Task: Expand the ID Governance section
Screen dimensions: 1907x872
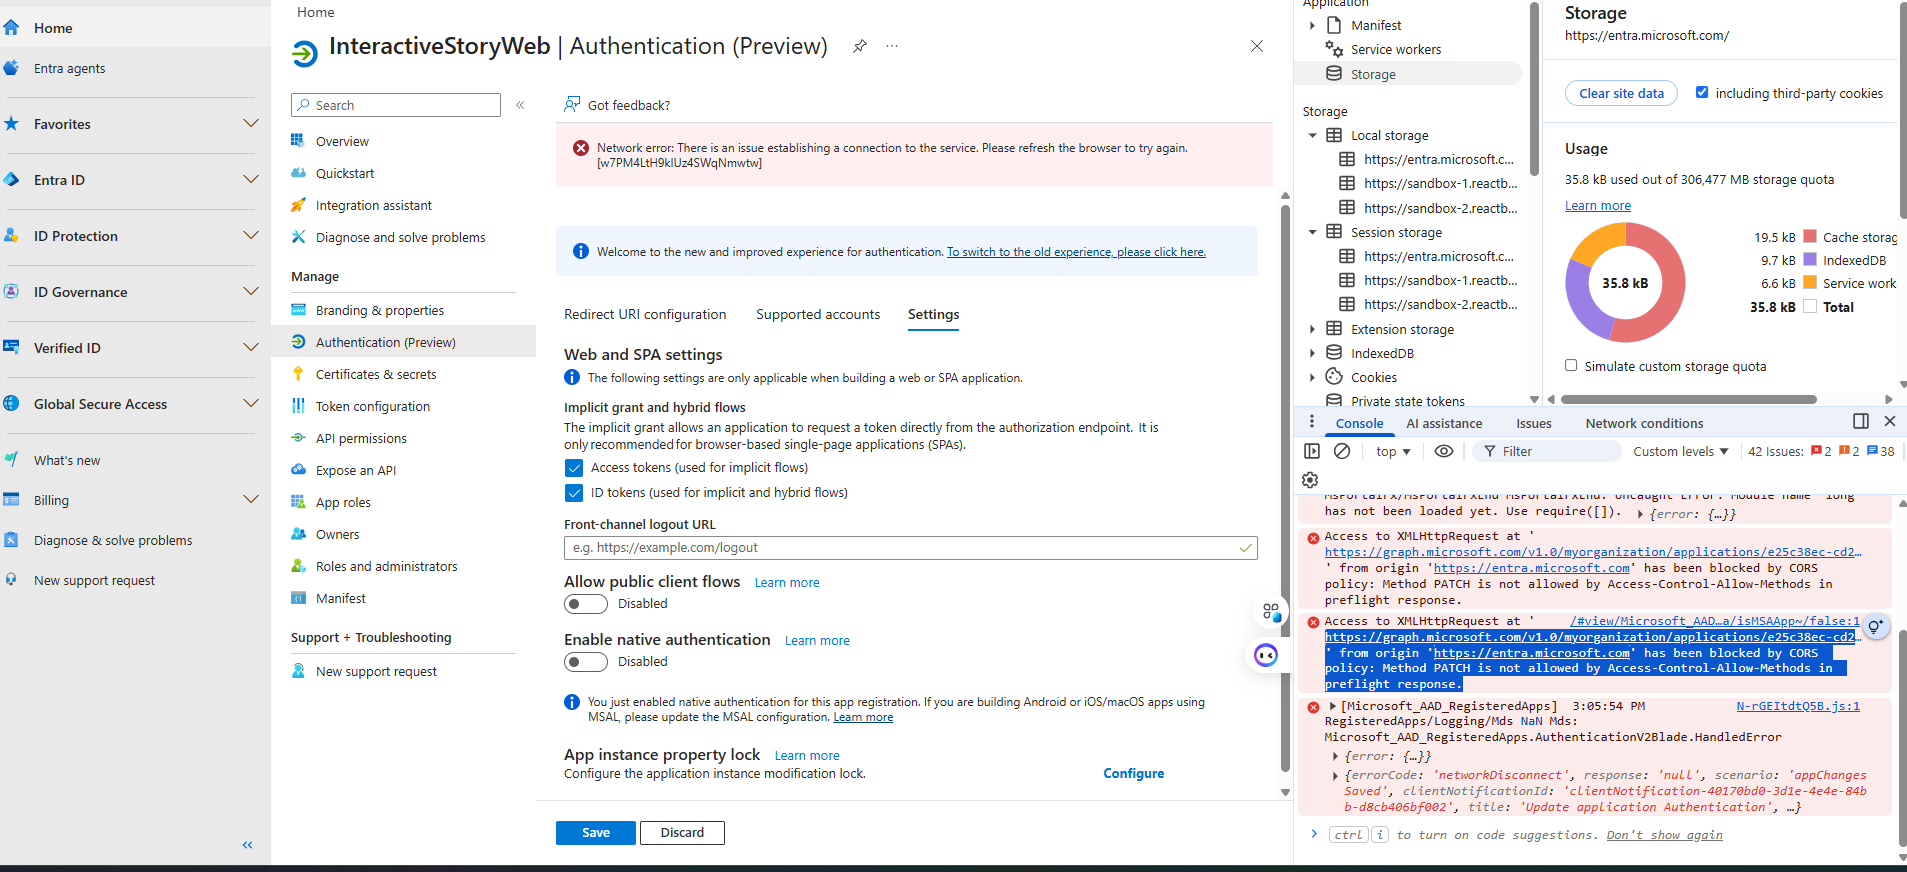Action: pyautogui.click(x=251, y=291)
